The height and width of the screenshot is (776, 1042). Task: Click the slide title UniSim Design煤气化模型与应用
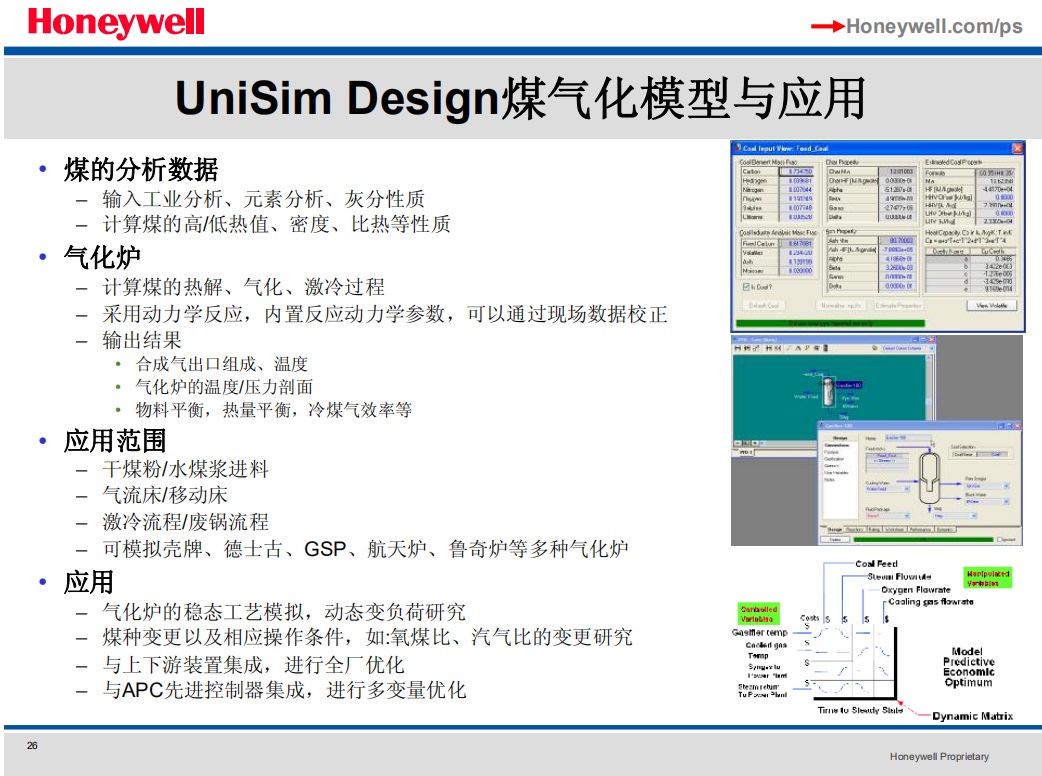pyautogui.click(x=520, y=98)
